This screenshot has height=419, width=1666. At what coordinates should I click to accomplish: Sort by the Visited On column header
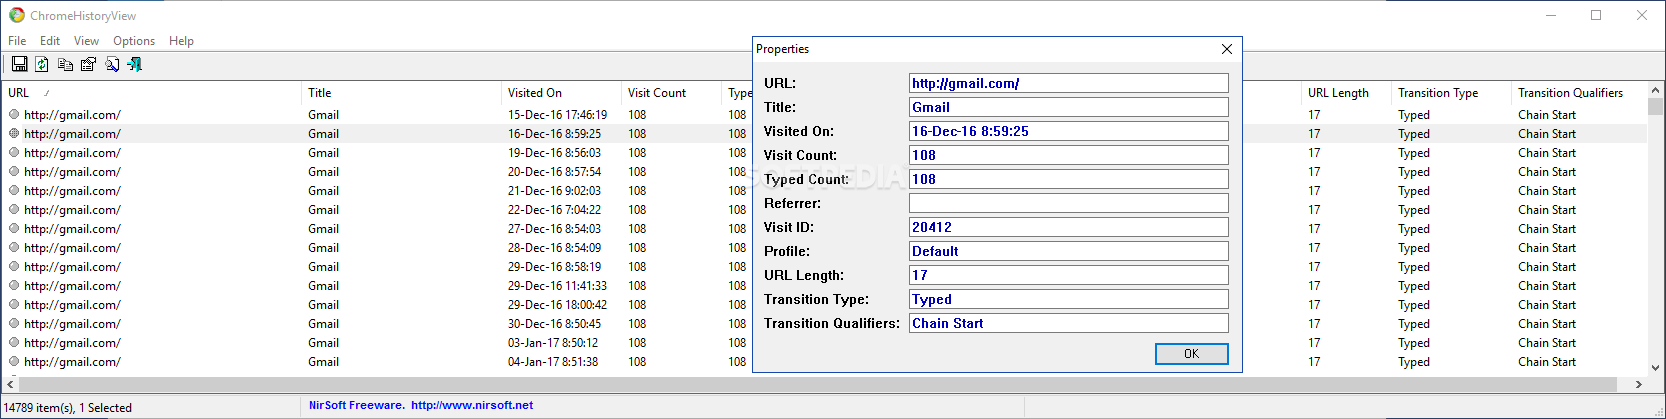point(561,92)
